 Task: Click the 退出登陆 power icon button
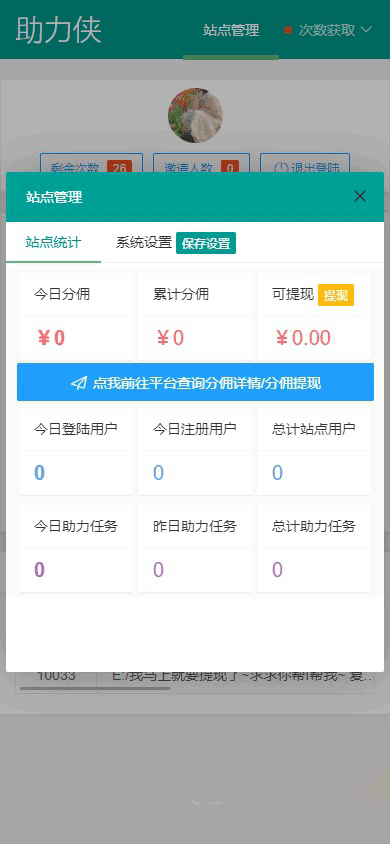pos(305,165)
